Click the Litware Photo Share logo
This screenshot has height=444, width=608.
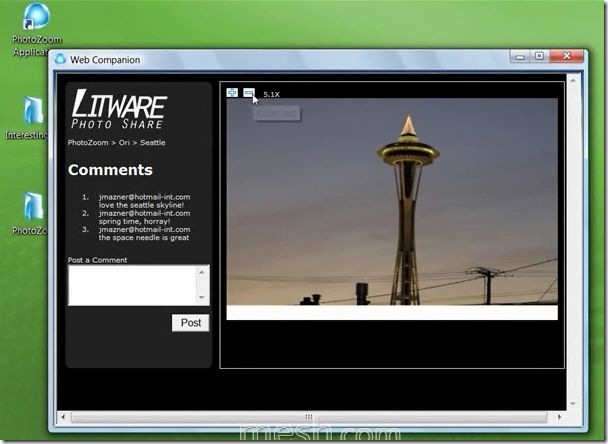click(119, 109)
